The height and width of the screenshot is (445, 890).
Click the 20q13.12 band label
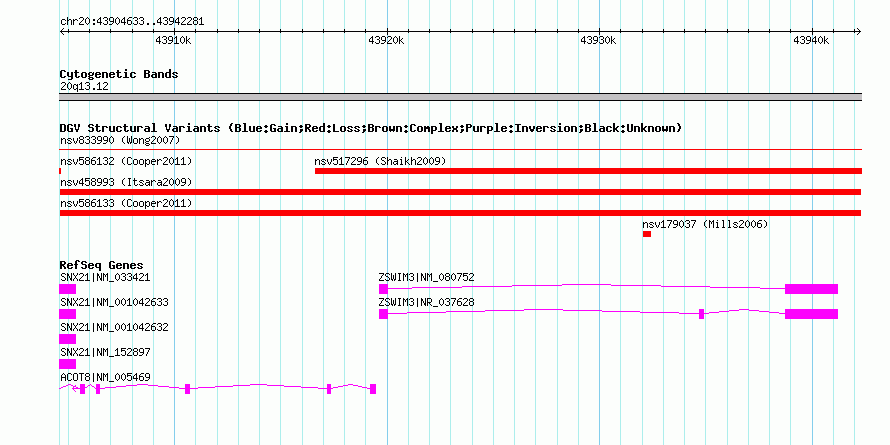[85, 87]
